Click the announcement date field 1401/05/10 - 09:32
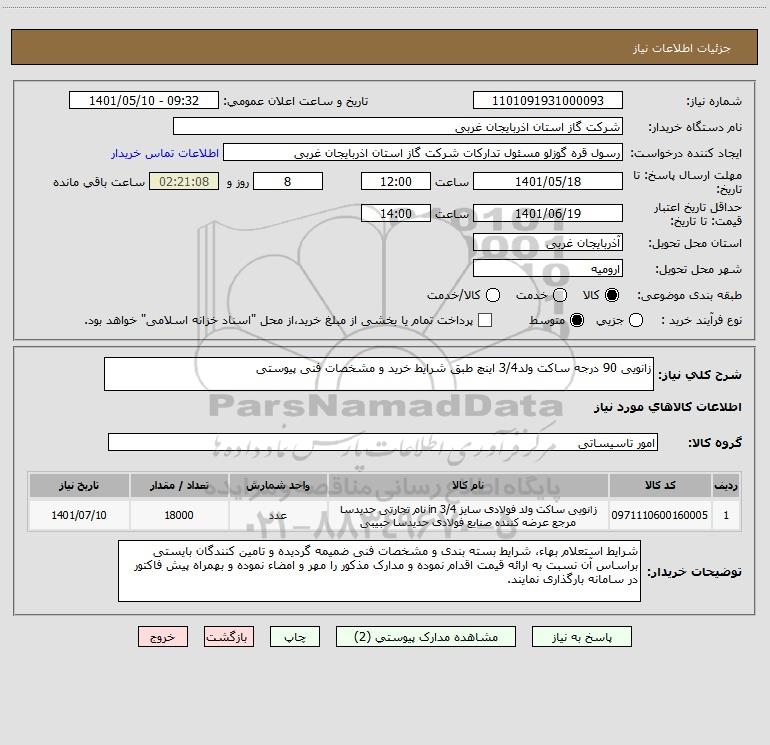The width and height of the screenshot is (770, 745). pyautogui.click(x=143, y=101)
